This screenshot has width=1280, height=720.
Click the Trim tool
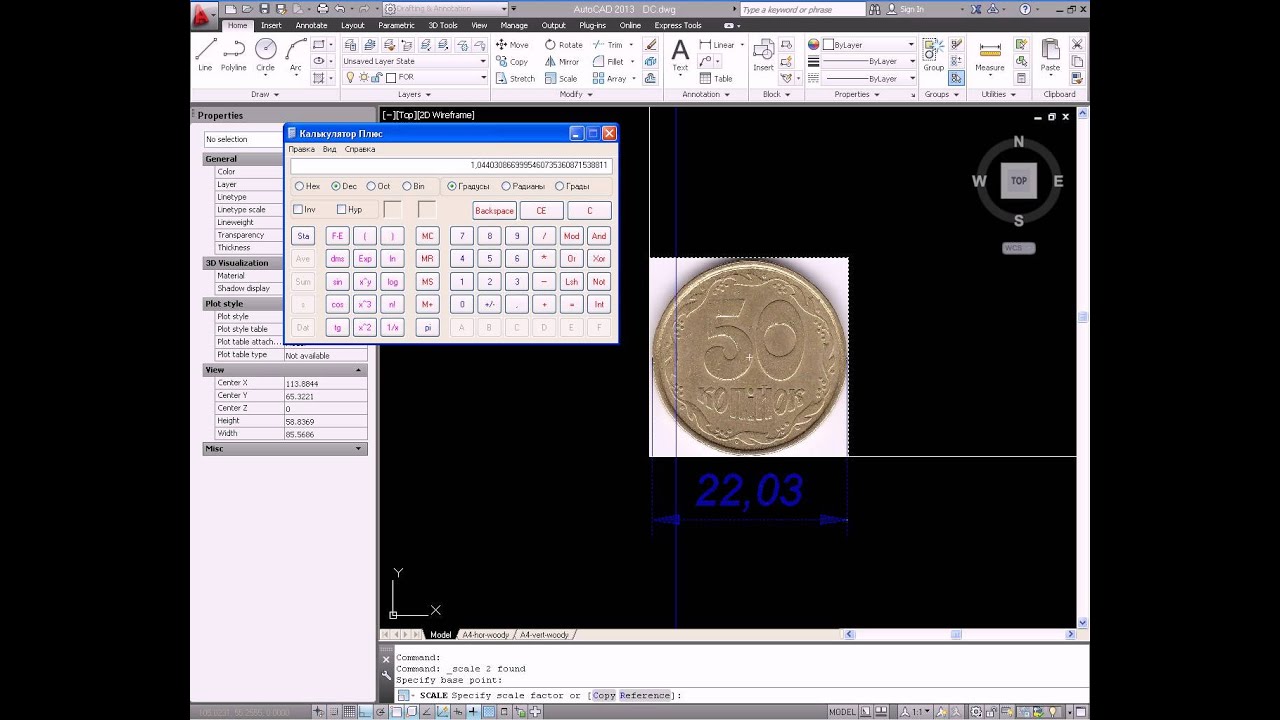tap(607, 45)
